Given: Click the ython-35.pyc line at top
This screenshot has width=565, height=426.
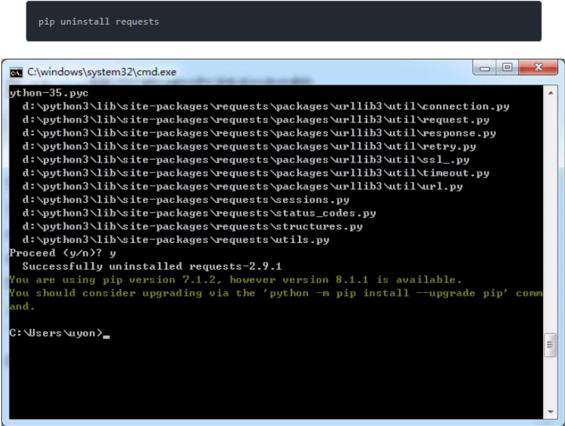Looking at the screenshot, I should (49, 93).
